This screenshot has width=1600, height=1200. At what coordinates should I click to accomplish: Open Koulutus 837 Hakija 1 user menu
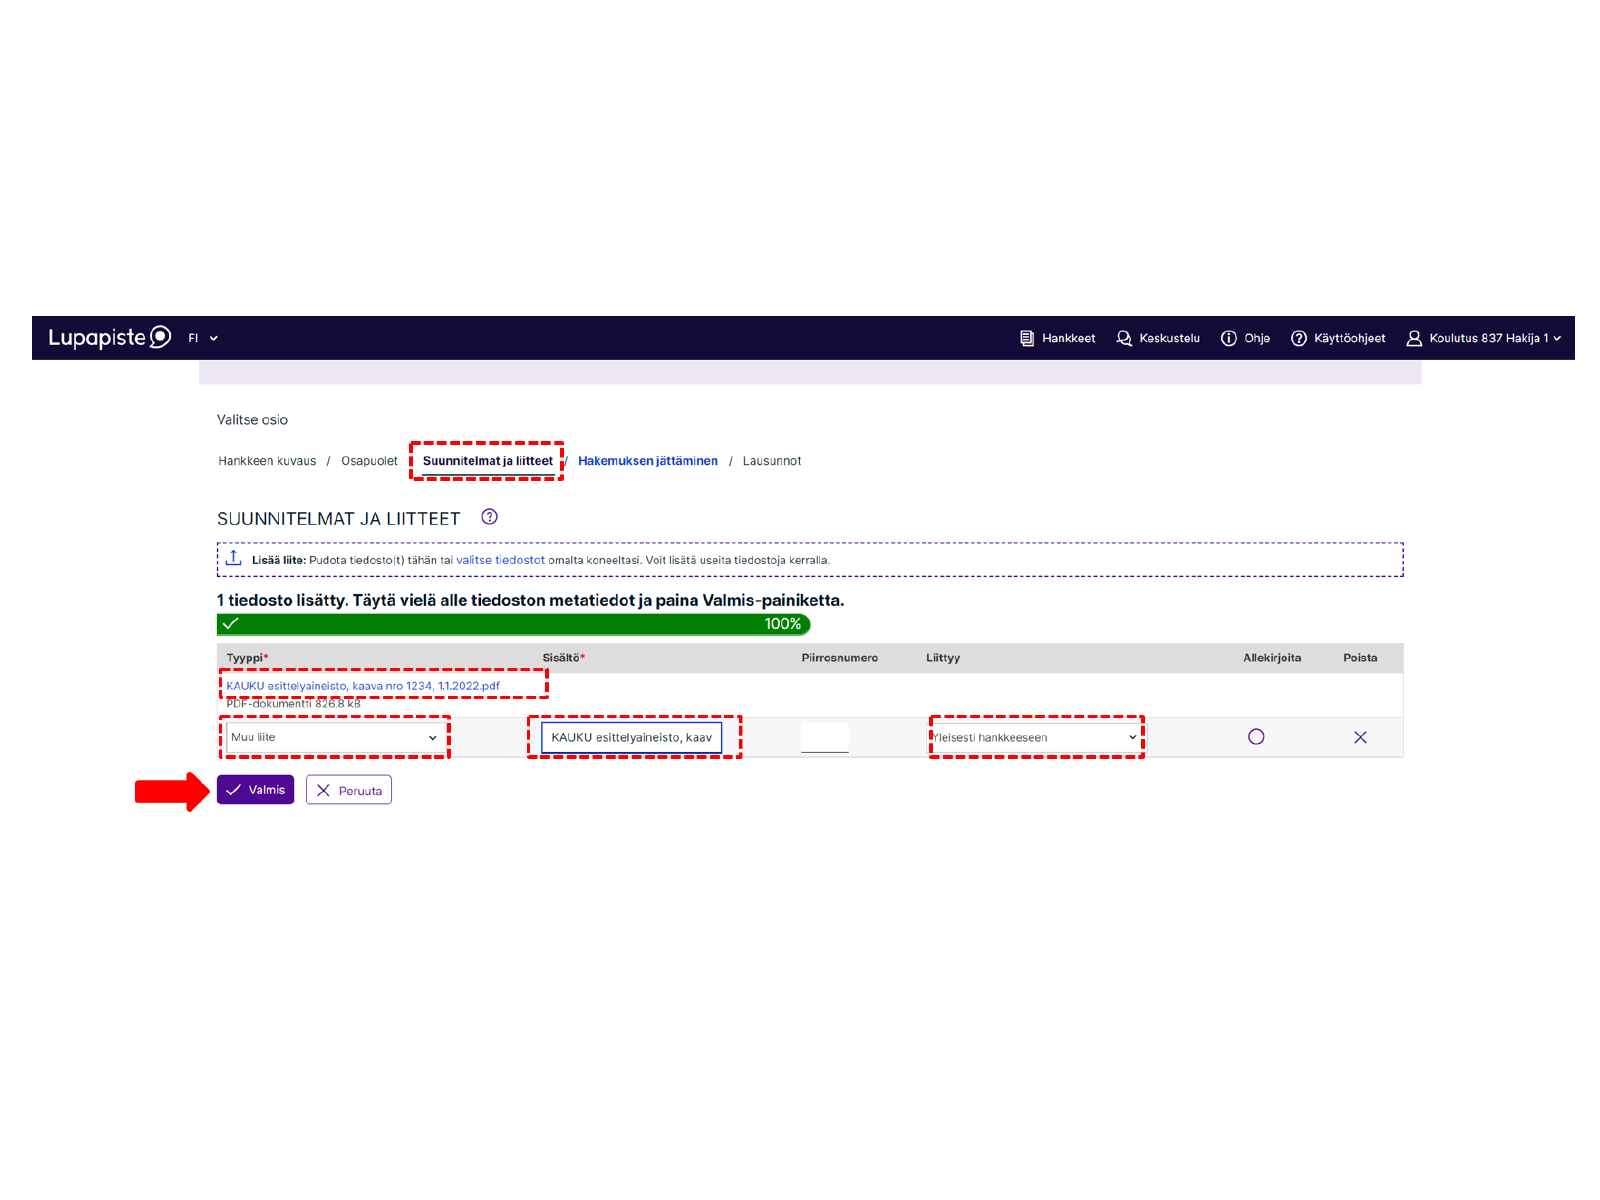(x=1484, y=338)
